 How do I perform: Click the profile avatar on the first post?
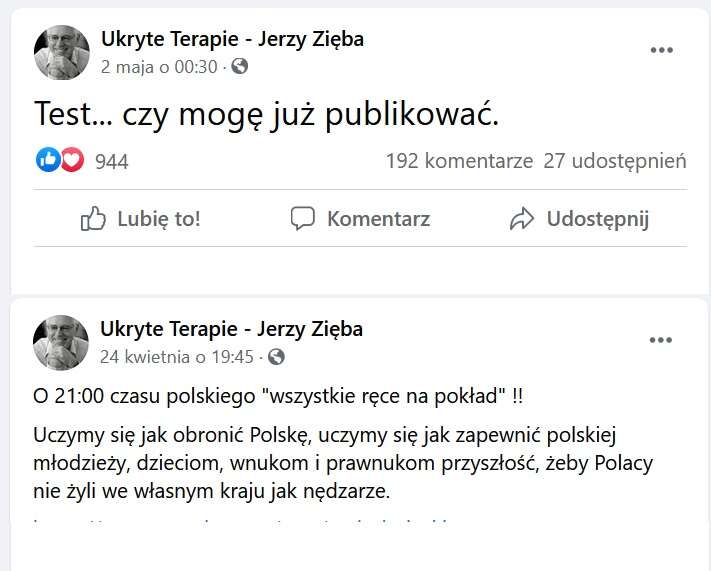[x=62, y=52]
